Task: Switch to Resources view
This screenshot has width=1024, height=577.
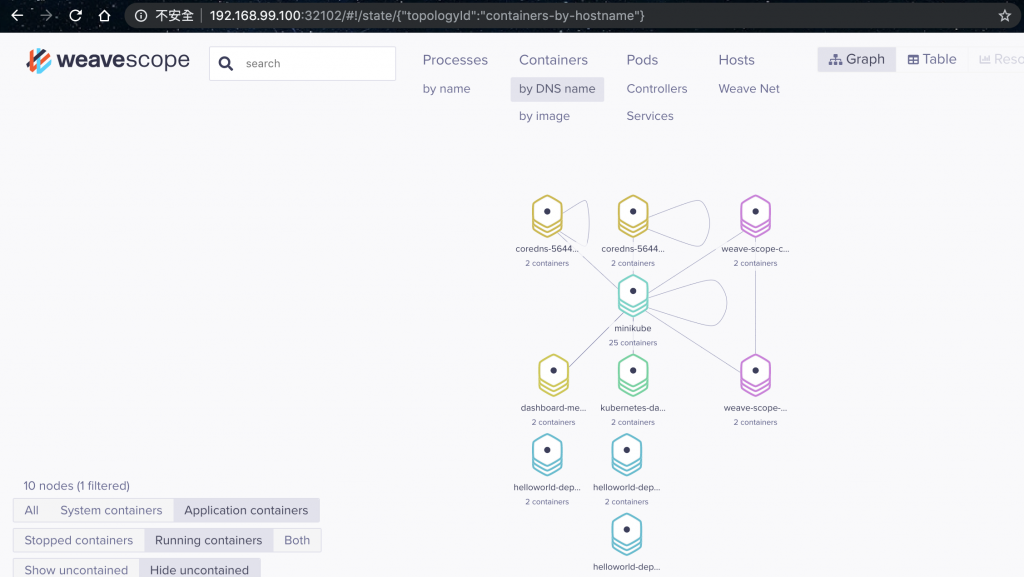Action: pos(1001,59)
